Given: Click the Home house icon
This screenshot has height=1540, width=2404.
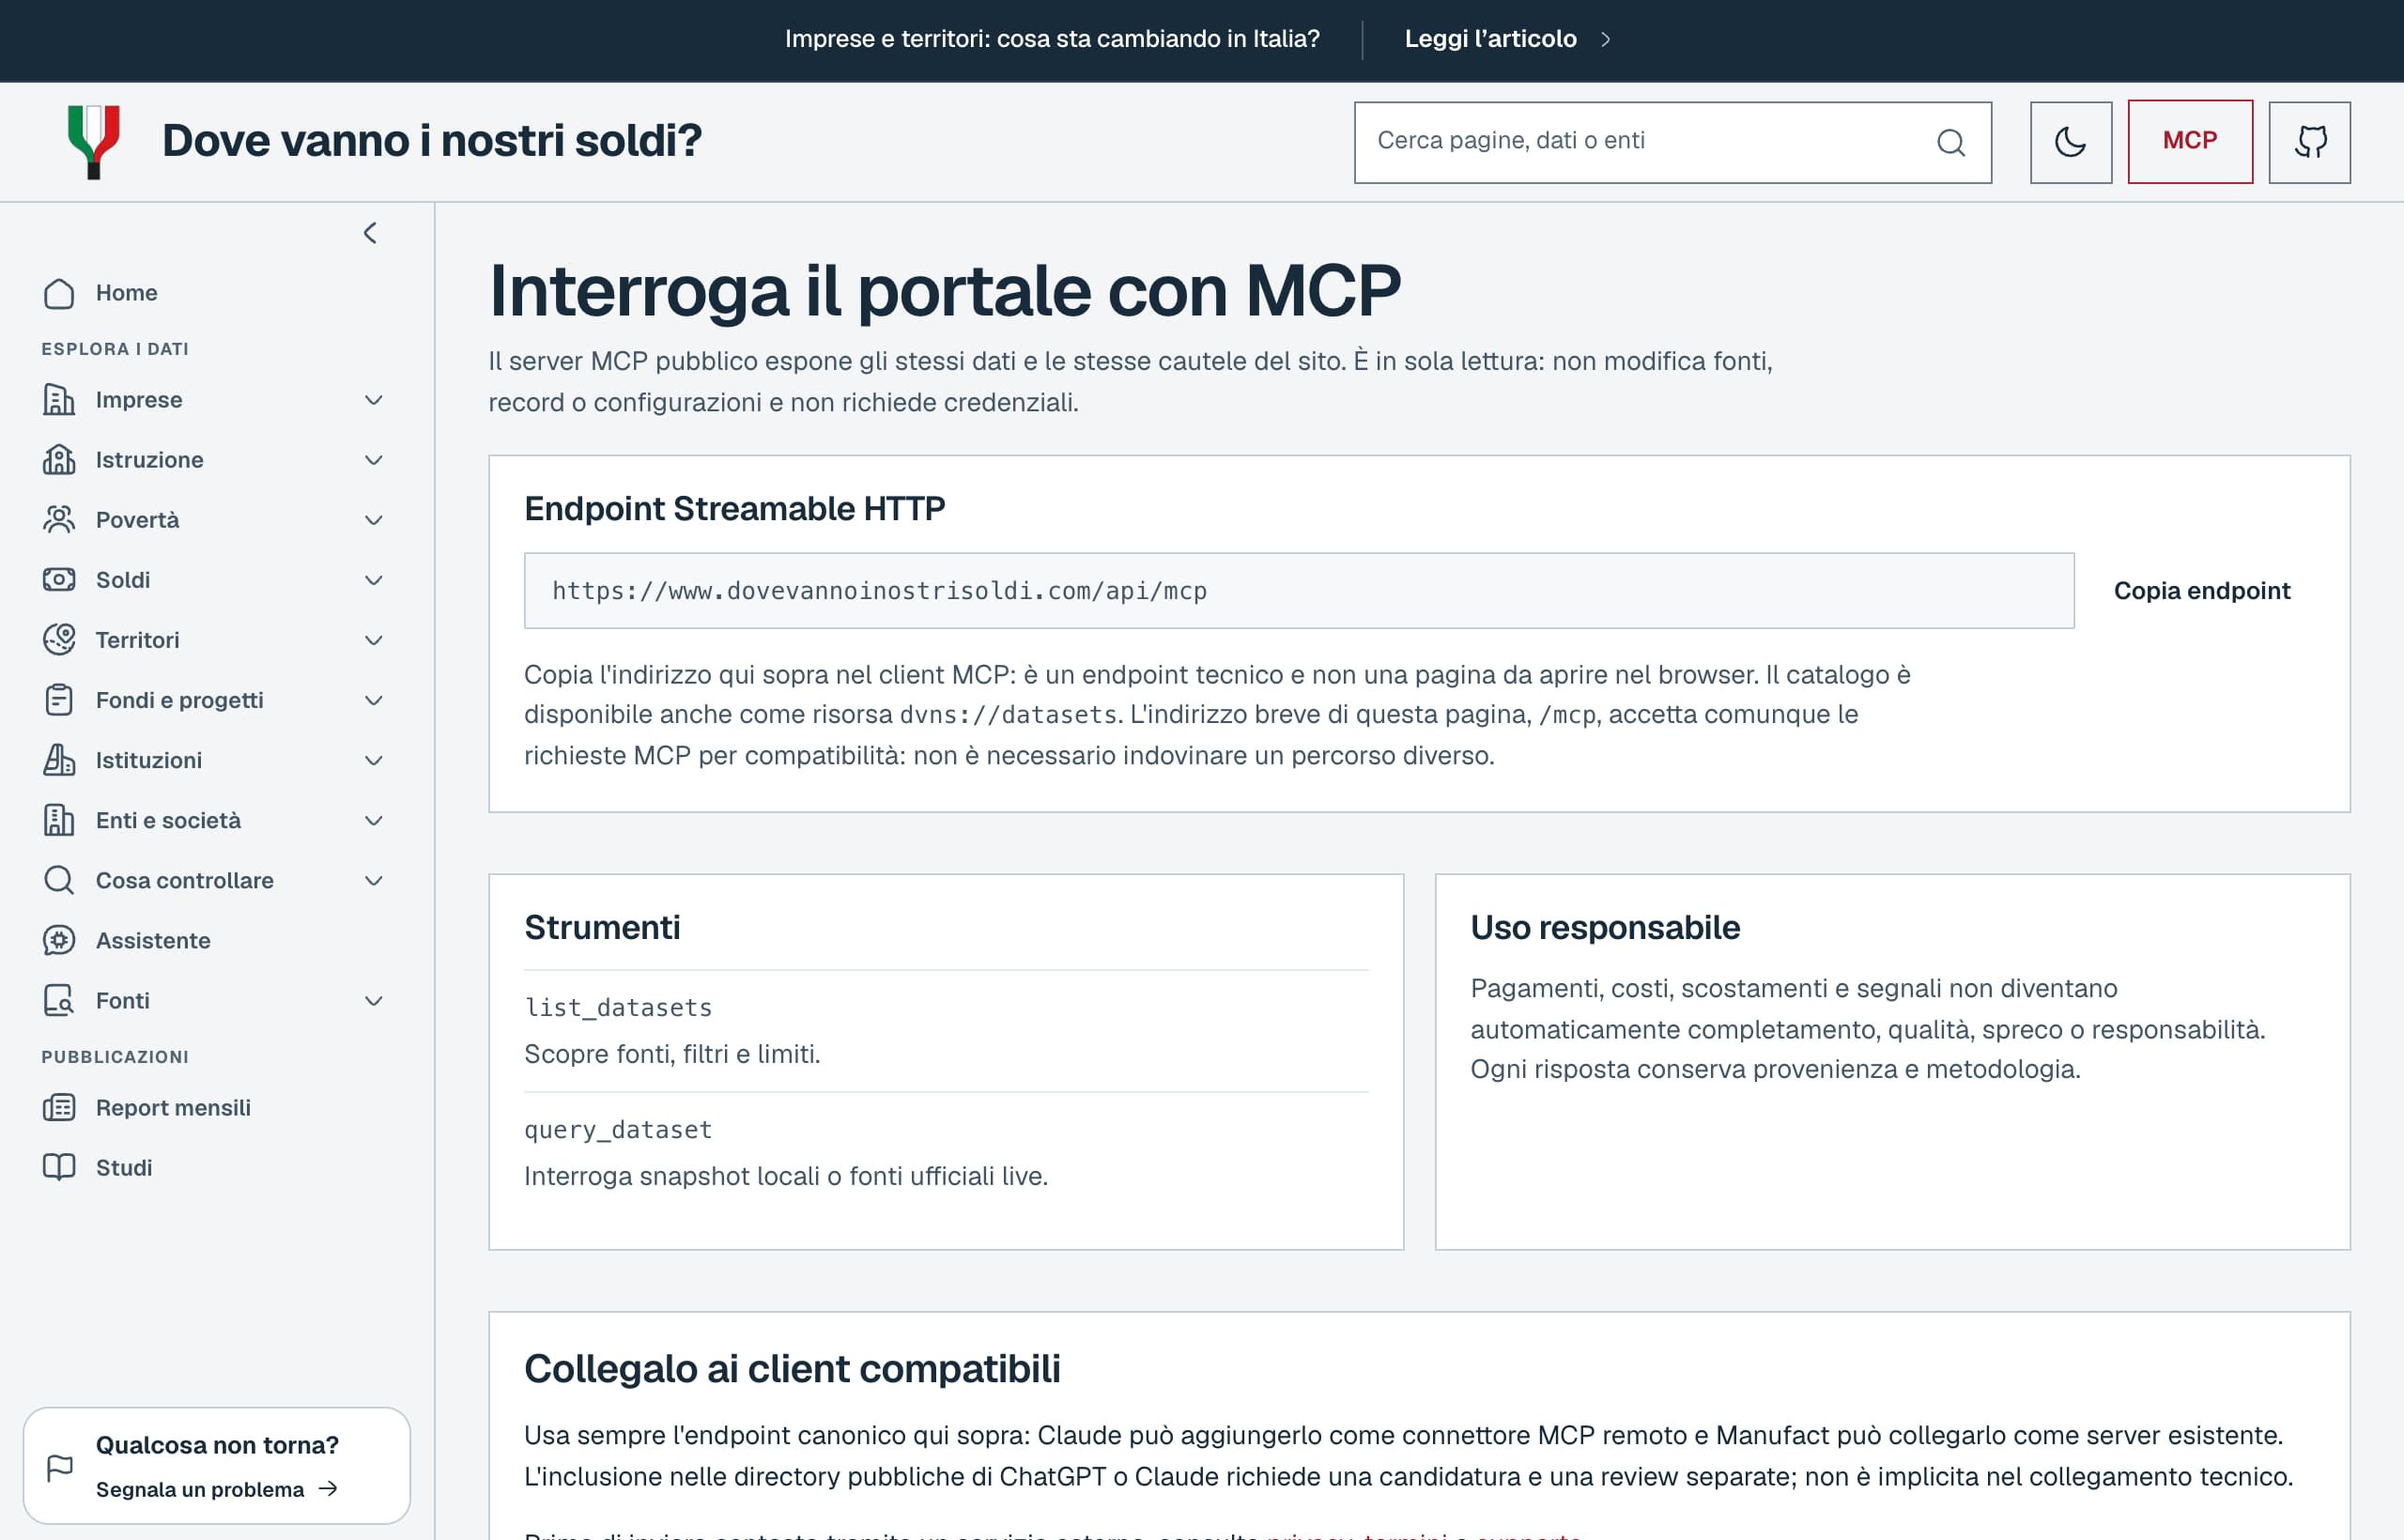Looking at the screenshot, I should pos(59,293).
